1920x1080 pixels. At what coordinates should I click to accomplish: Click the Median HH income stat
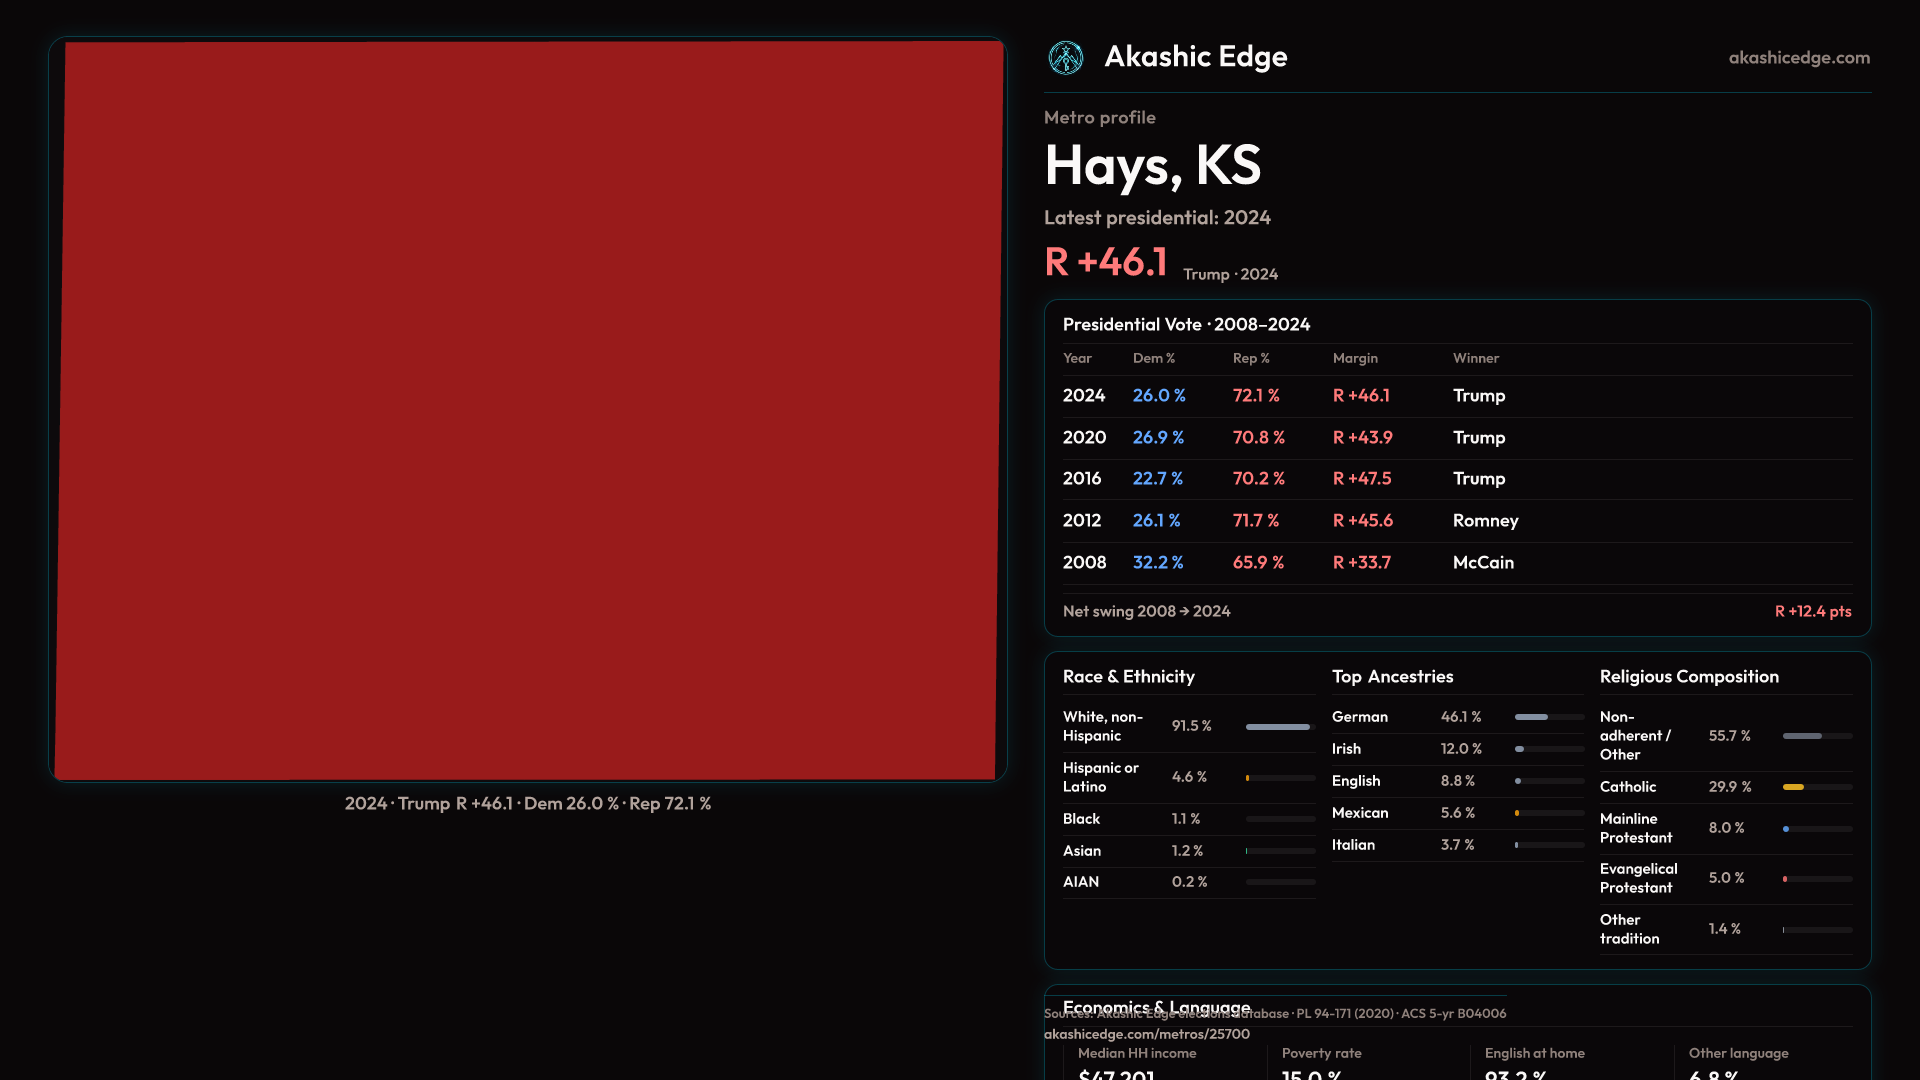point(1136,1054)
